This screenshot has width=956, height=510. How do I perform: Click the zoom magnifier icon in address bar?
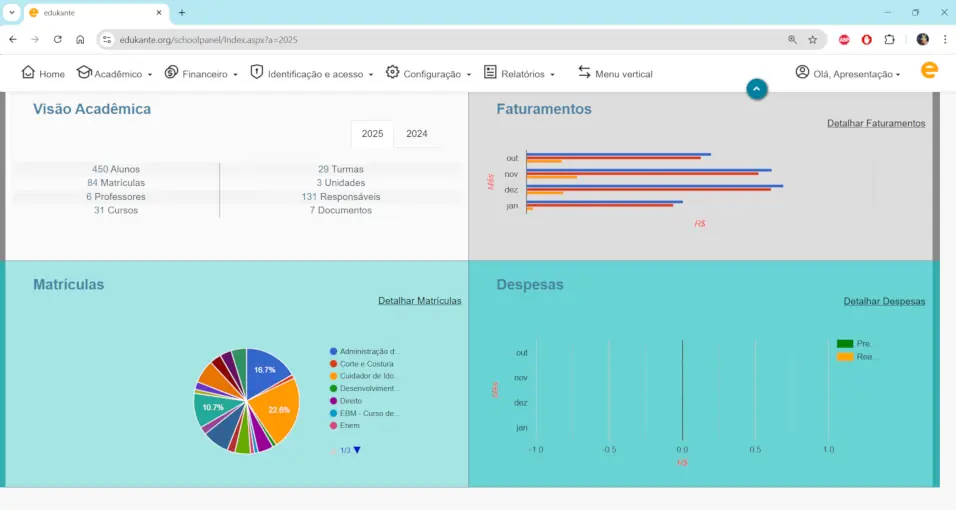point(792,40)
